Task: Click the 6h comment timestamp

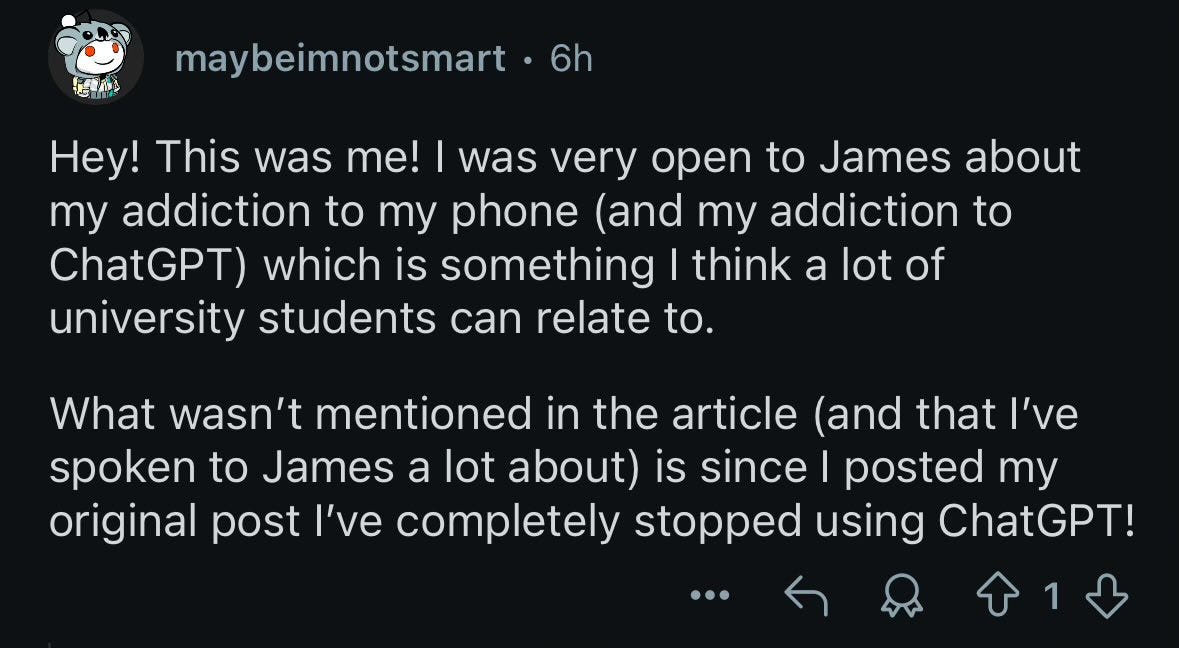Action: click(571, 59)
